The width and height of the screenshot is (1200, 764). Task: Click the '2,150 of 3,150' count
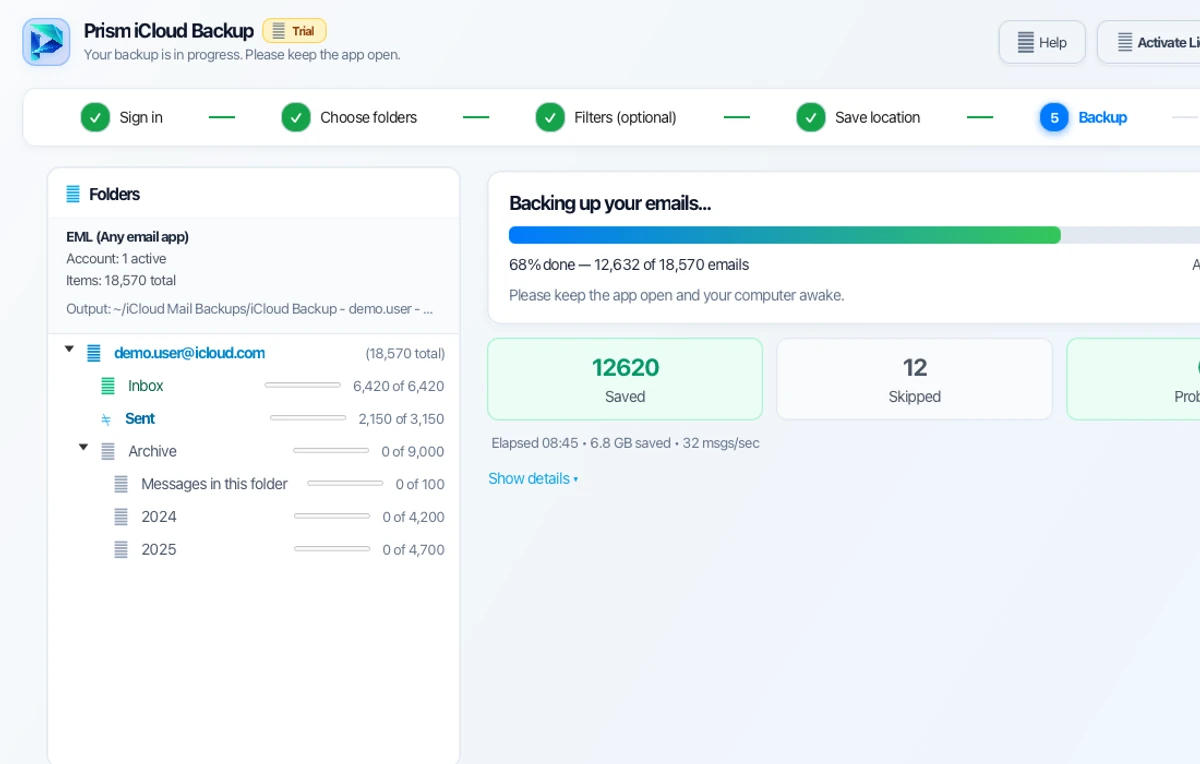coord(402,419)
